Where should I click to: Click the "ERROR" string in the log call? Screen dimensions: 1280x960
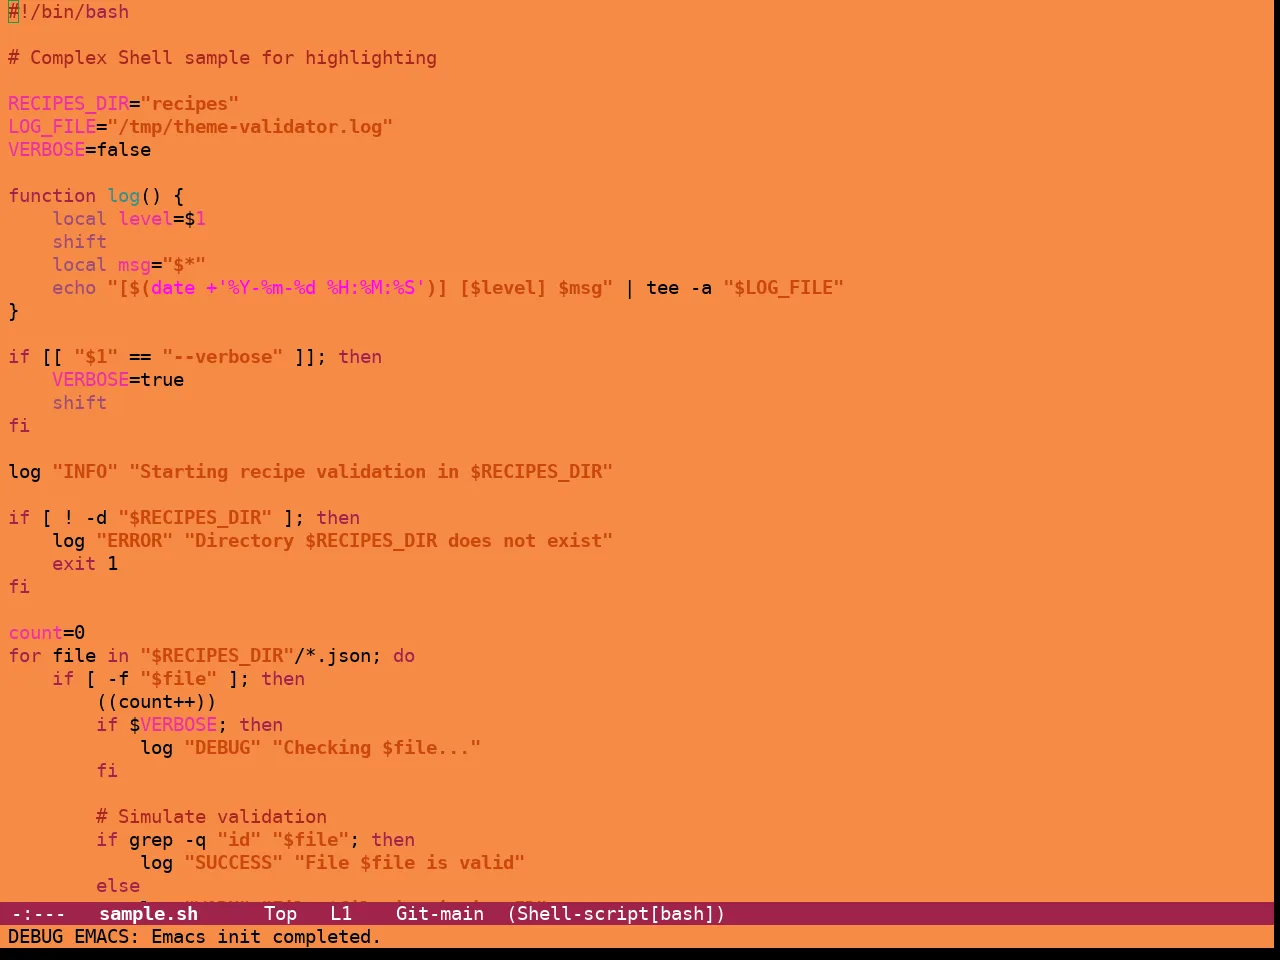[135, 541]
